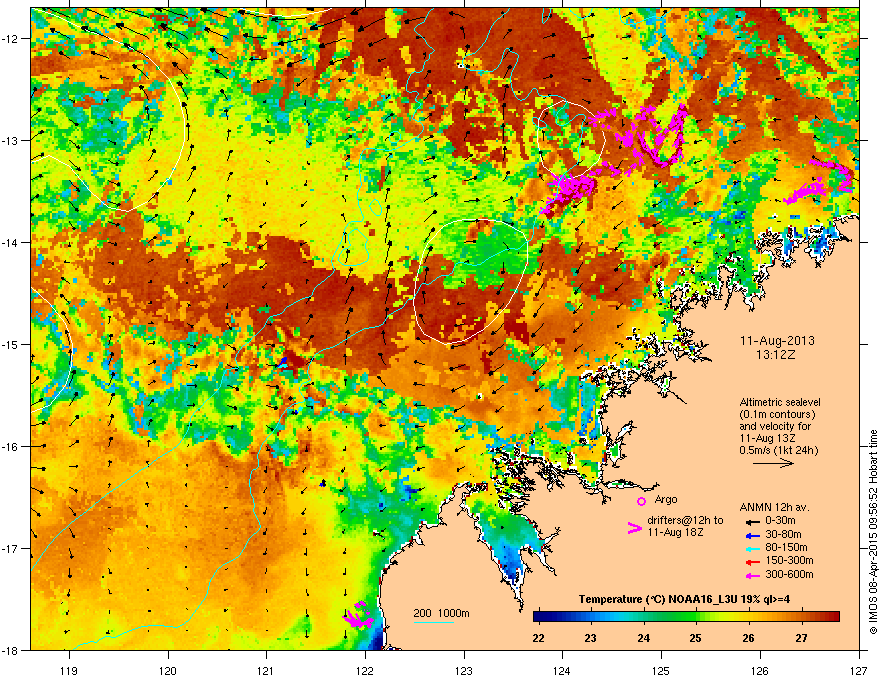Click the (0.1m contours) caption line
The width and height of the screenshot is (880, 680).
[x=777, y=415]
